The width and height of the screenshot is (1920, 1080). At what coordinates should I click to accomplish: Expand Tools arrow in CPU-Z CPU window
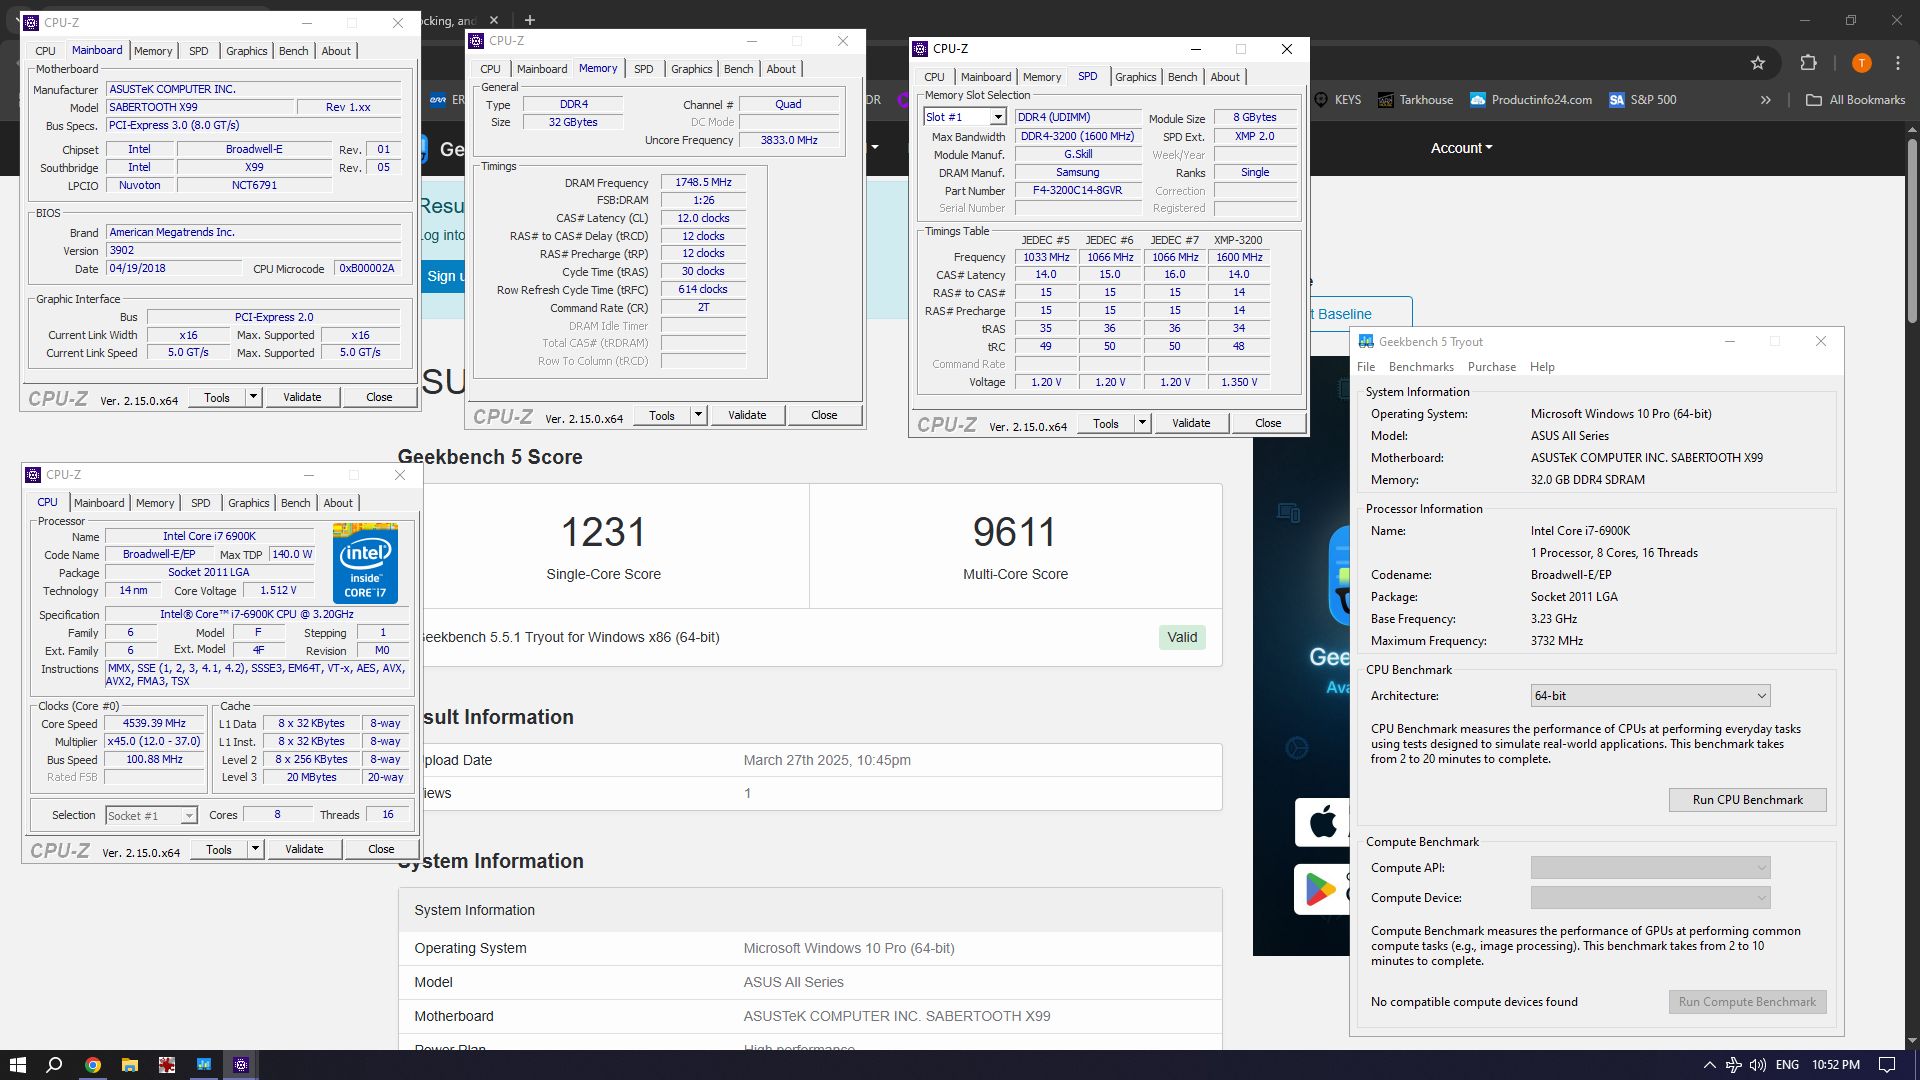[x=256, y=849]
